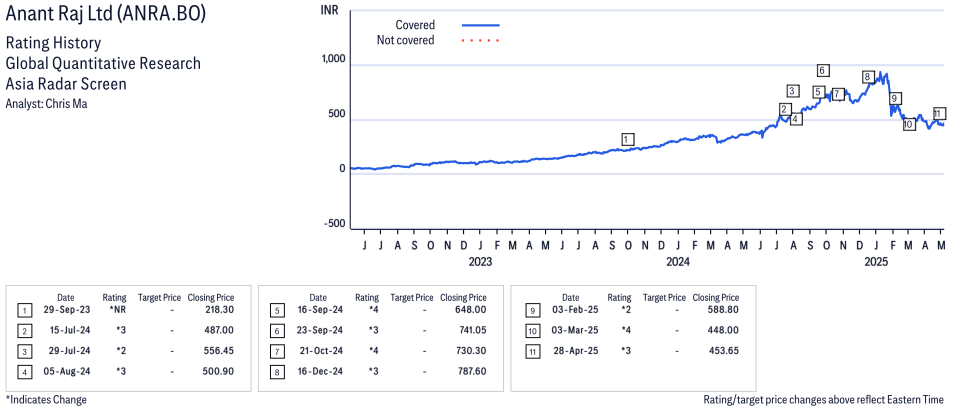Click the Analyst: Chris Ma text
This screenshot has width=955, height=407.
(46, 104)
